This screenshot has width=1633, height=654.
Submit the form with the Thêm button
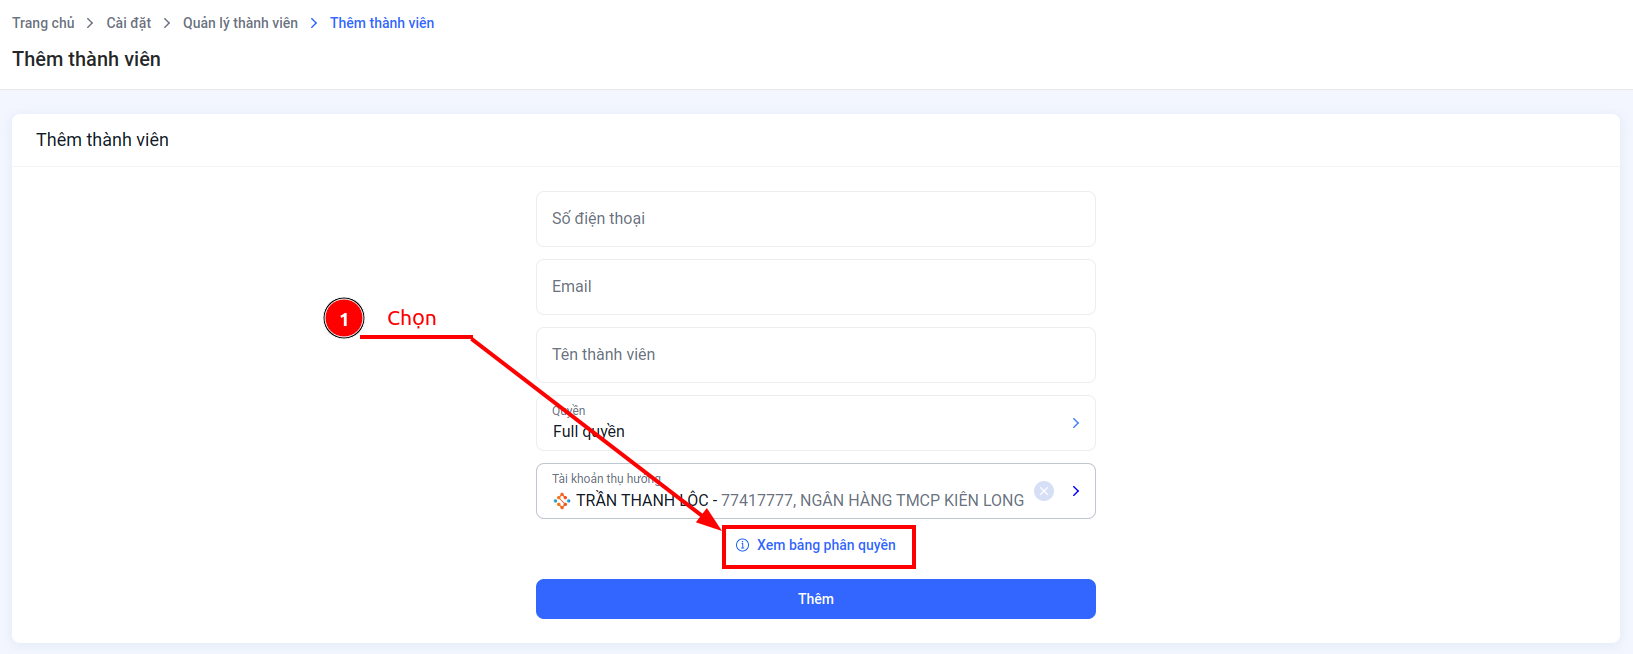(816, 599)
